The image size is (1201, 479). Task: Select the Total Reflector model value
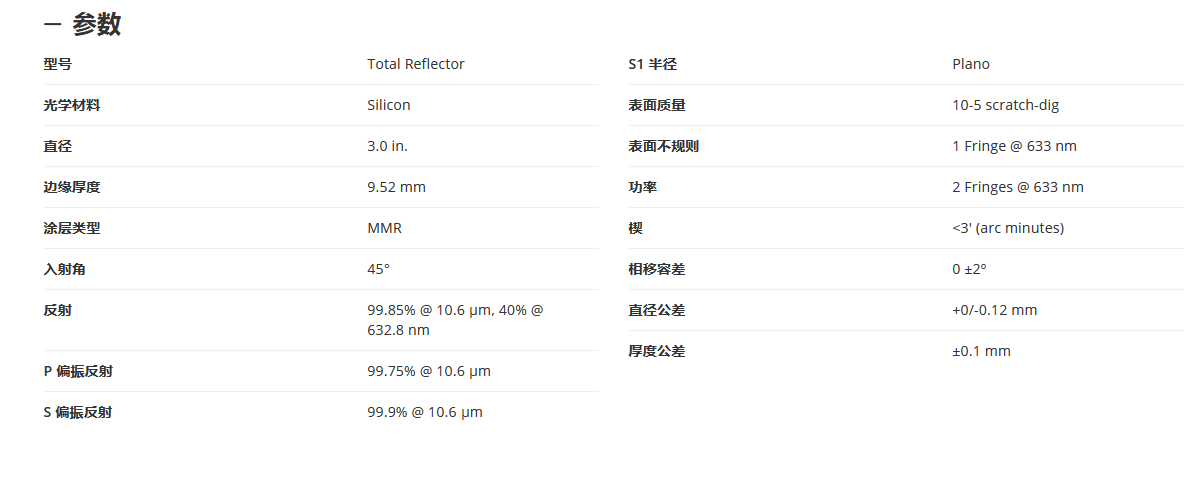416,64
